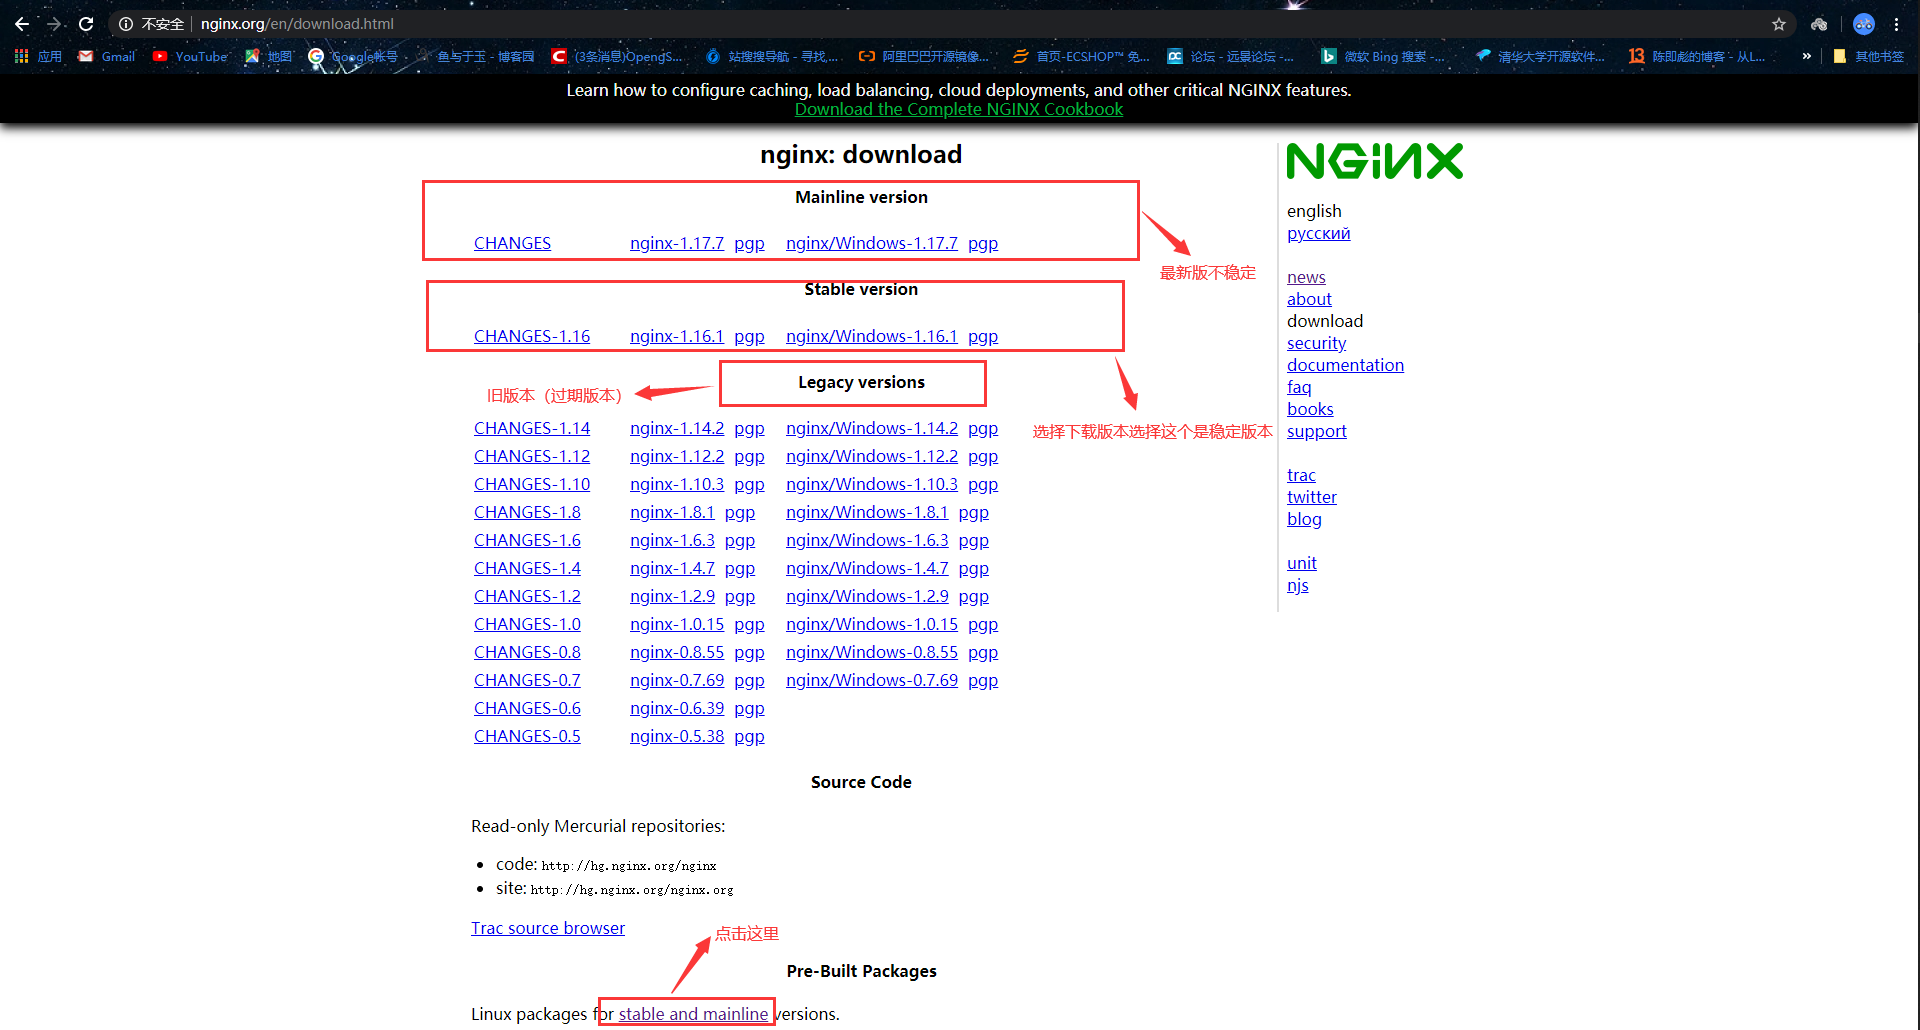This screenshot has height=1030, width=1920.
Task: Click the NGINX logo
Action: [1374, 161]
